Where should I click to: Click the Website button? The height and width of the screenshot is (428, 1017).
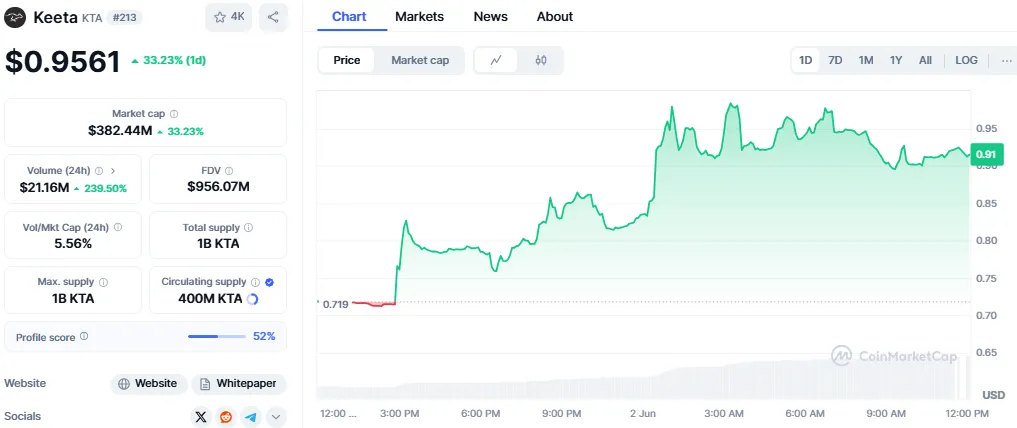[147, 383]
